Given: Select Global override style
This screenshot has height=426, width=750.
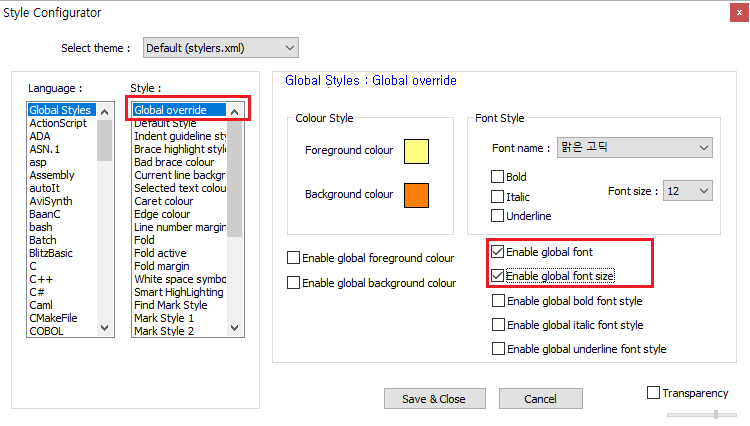Looking at the screenshot, I should coord(179,110).
